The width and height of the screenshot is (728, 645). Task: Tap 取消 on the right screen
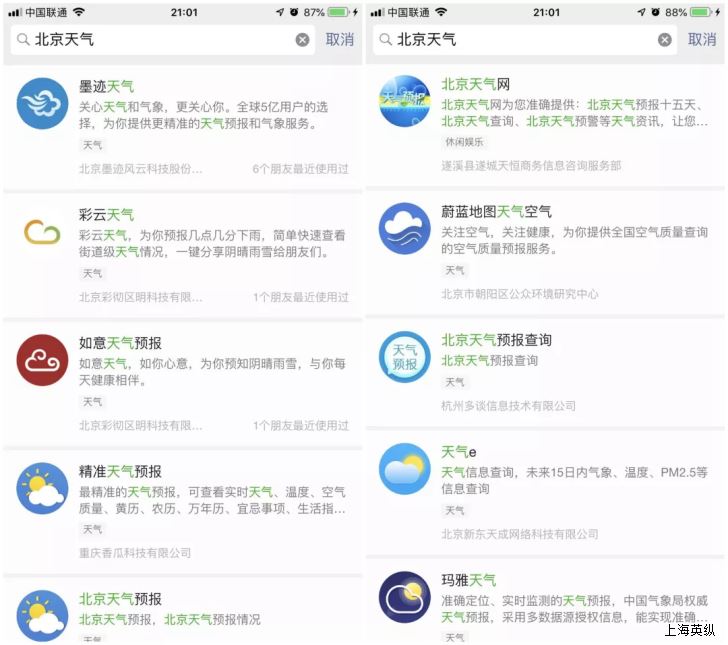[x=702, y=39]
